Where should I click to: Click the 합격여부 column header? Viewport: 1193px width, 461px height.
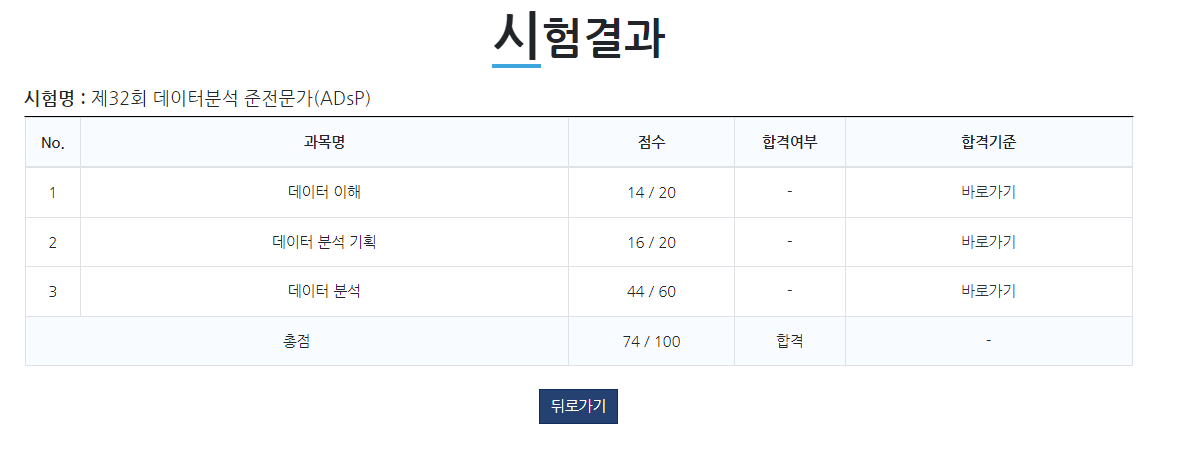[x=790, y=142]
